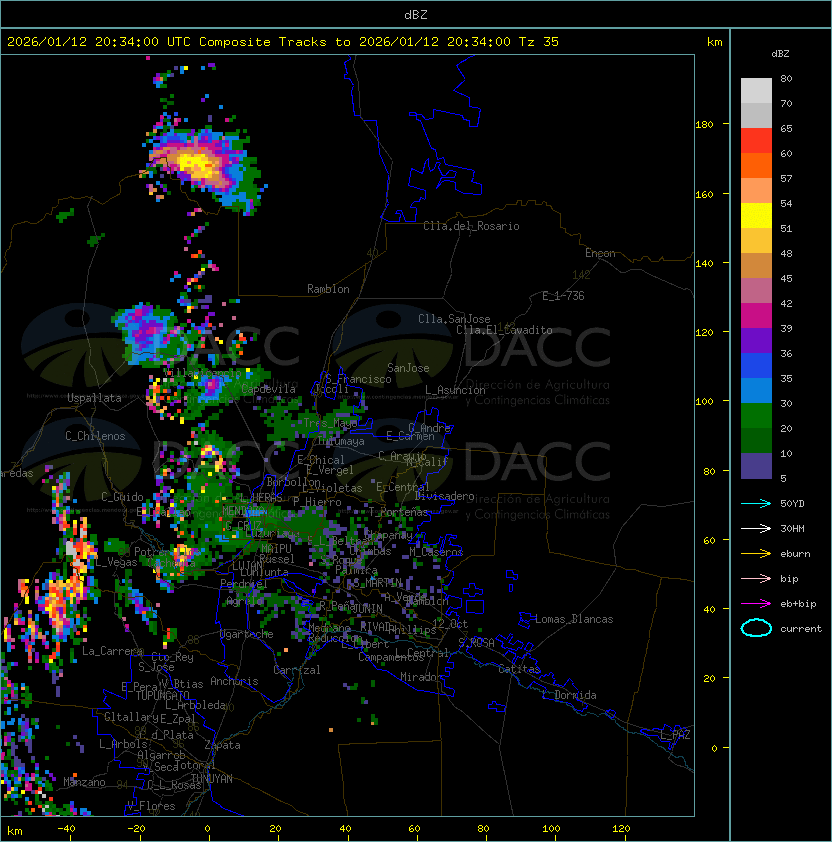Select the light gray 70-80 dBZ swatch

click(756, 91)
